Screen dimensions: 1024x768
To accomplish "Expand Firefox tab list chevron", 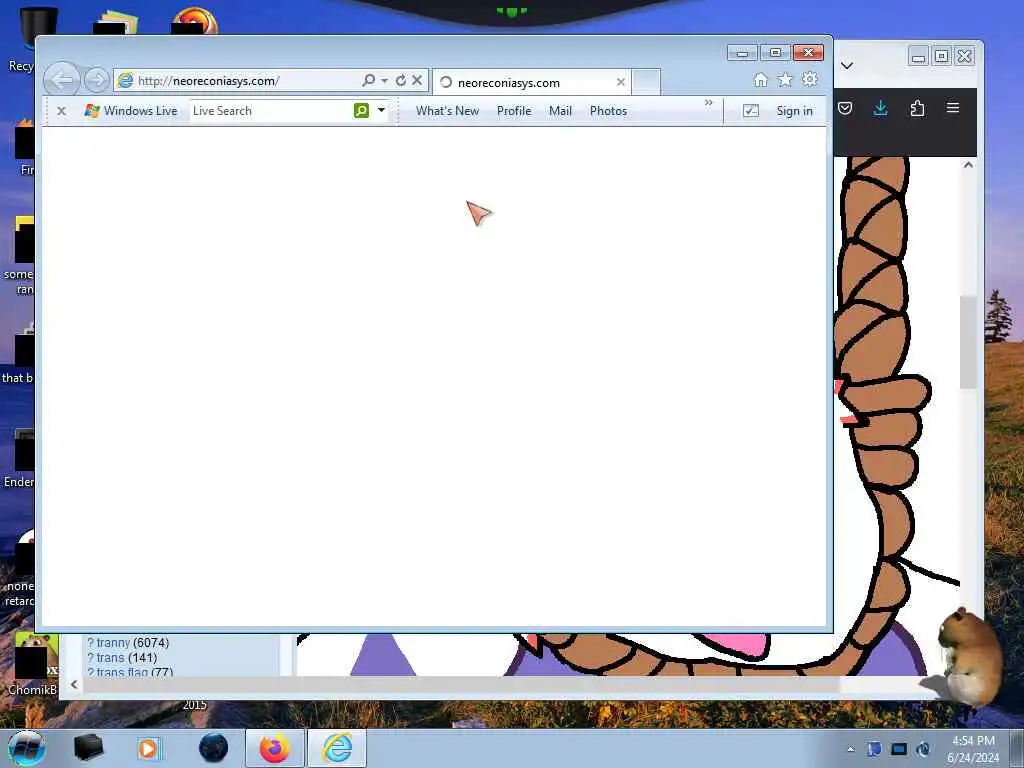I will [847, 65].
